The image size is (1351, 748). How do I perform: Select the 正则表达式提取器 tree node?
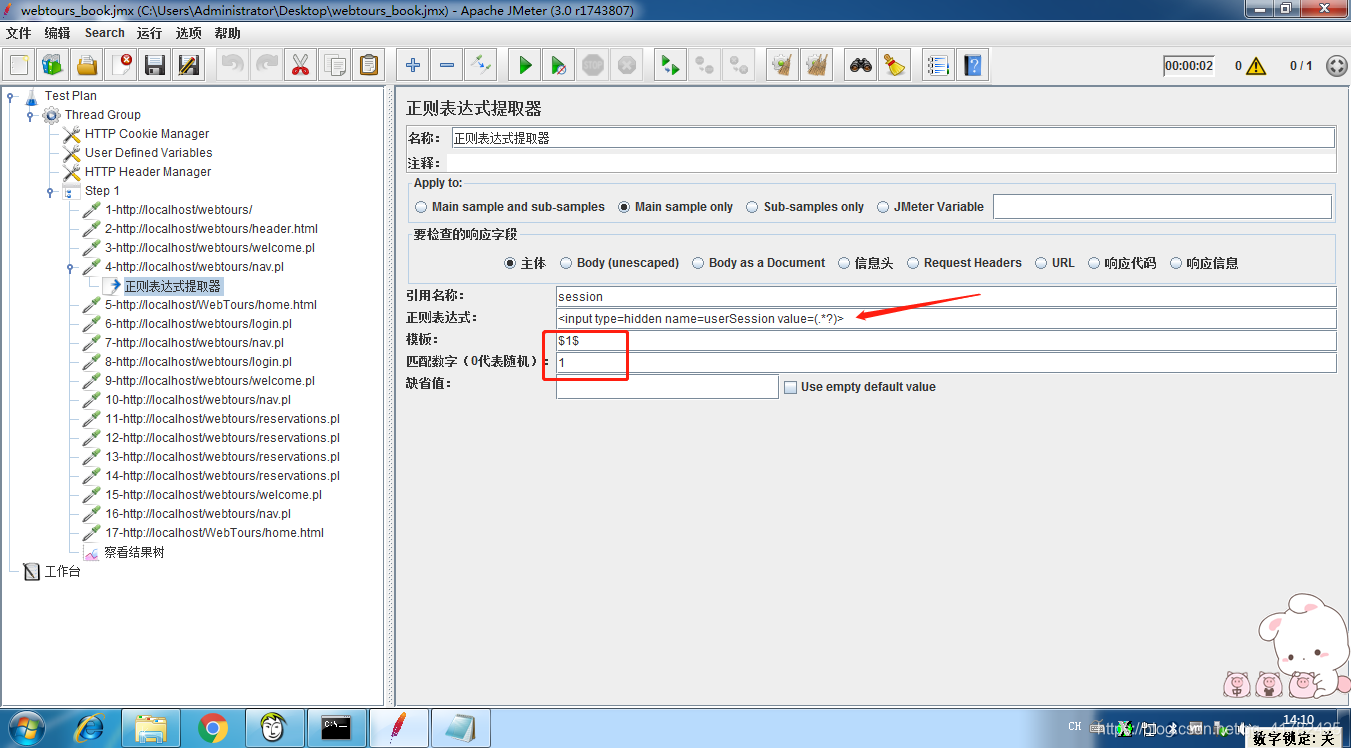(173, 286)
